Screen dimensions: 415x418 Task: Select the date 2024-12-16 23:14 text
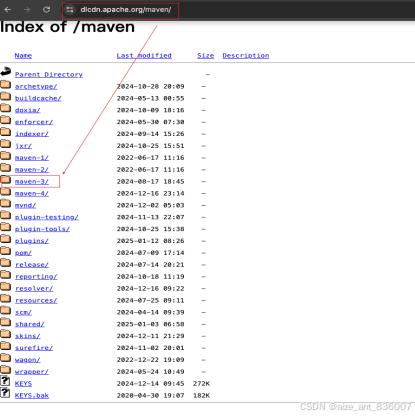(x=150, y=194)
